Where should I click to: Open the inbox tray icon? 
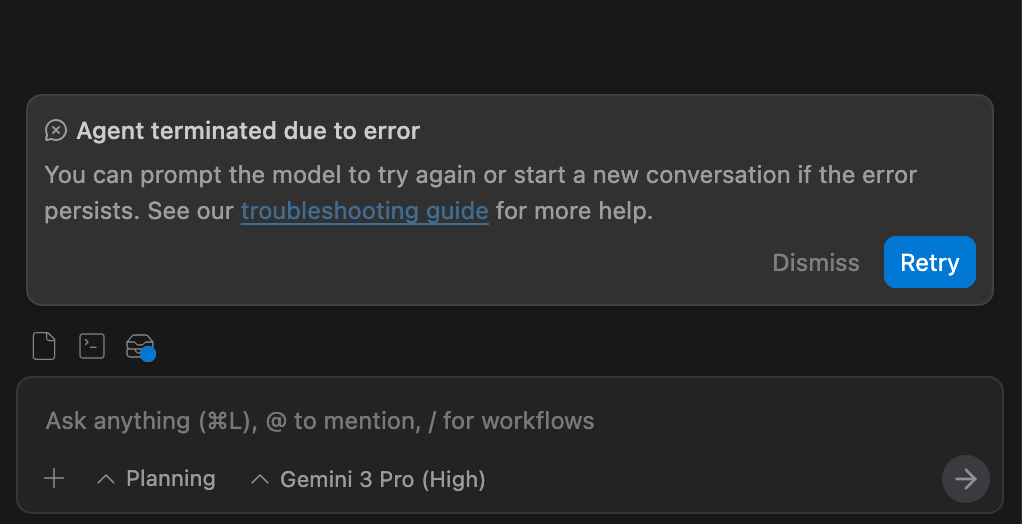click(x=138, y=346)
